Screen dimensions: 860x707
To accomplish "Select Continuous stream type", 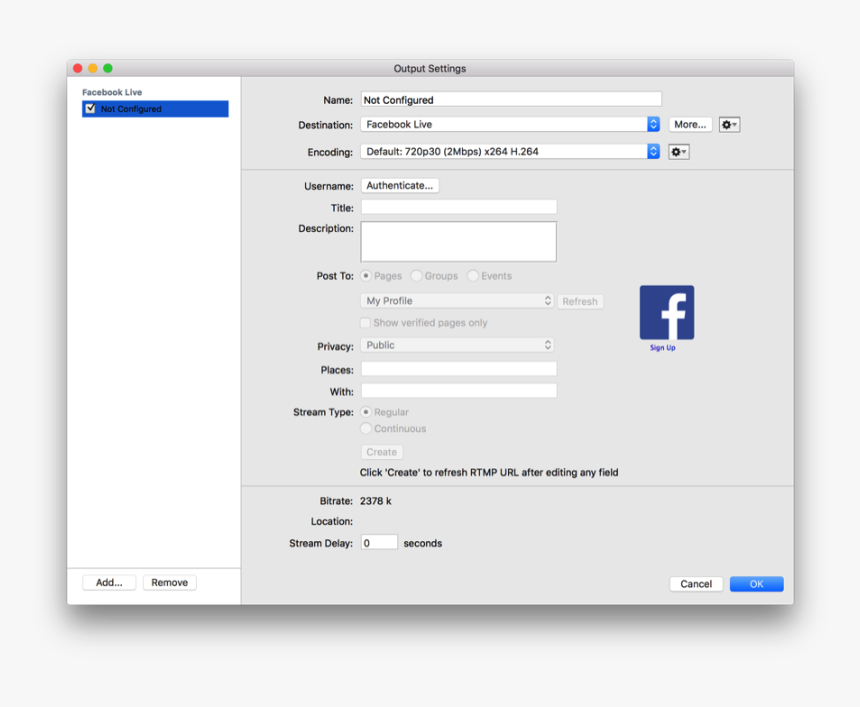I will [366, 429].
